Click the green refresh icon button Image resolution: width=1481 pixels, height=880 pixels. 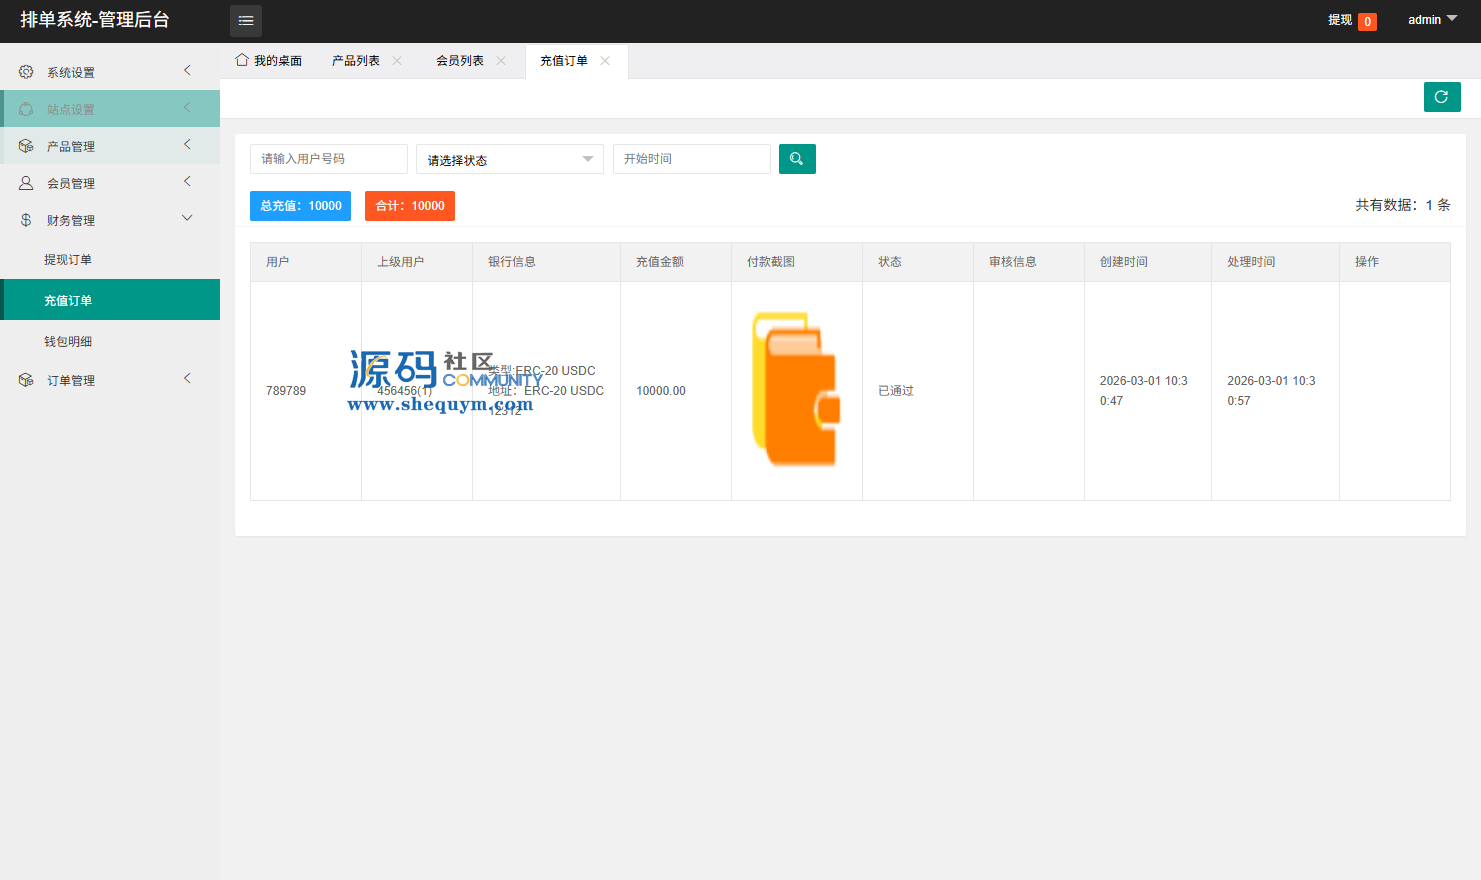tap(1442, 97)
